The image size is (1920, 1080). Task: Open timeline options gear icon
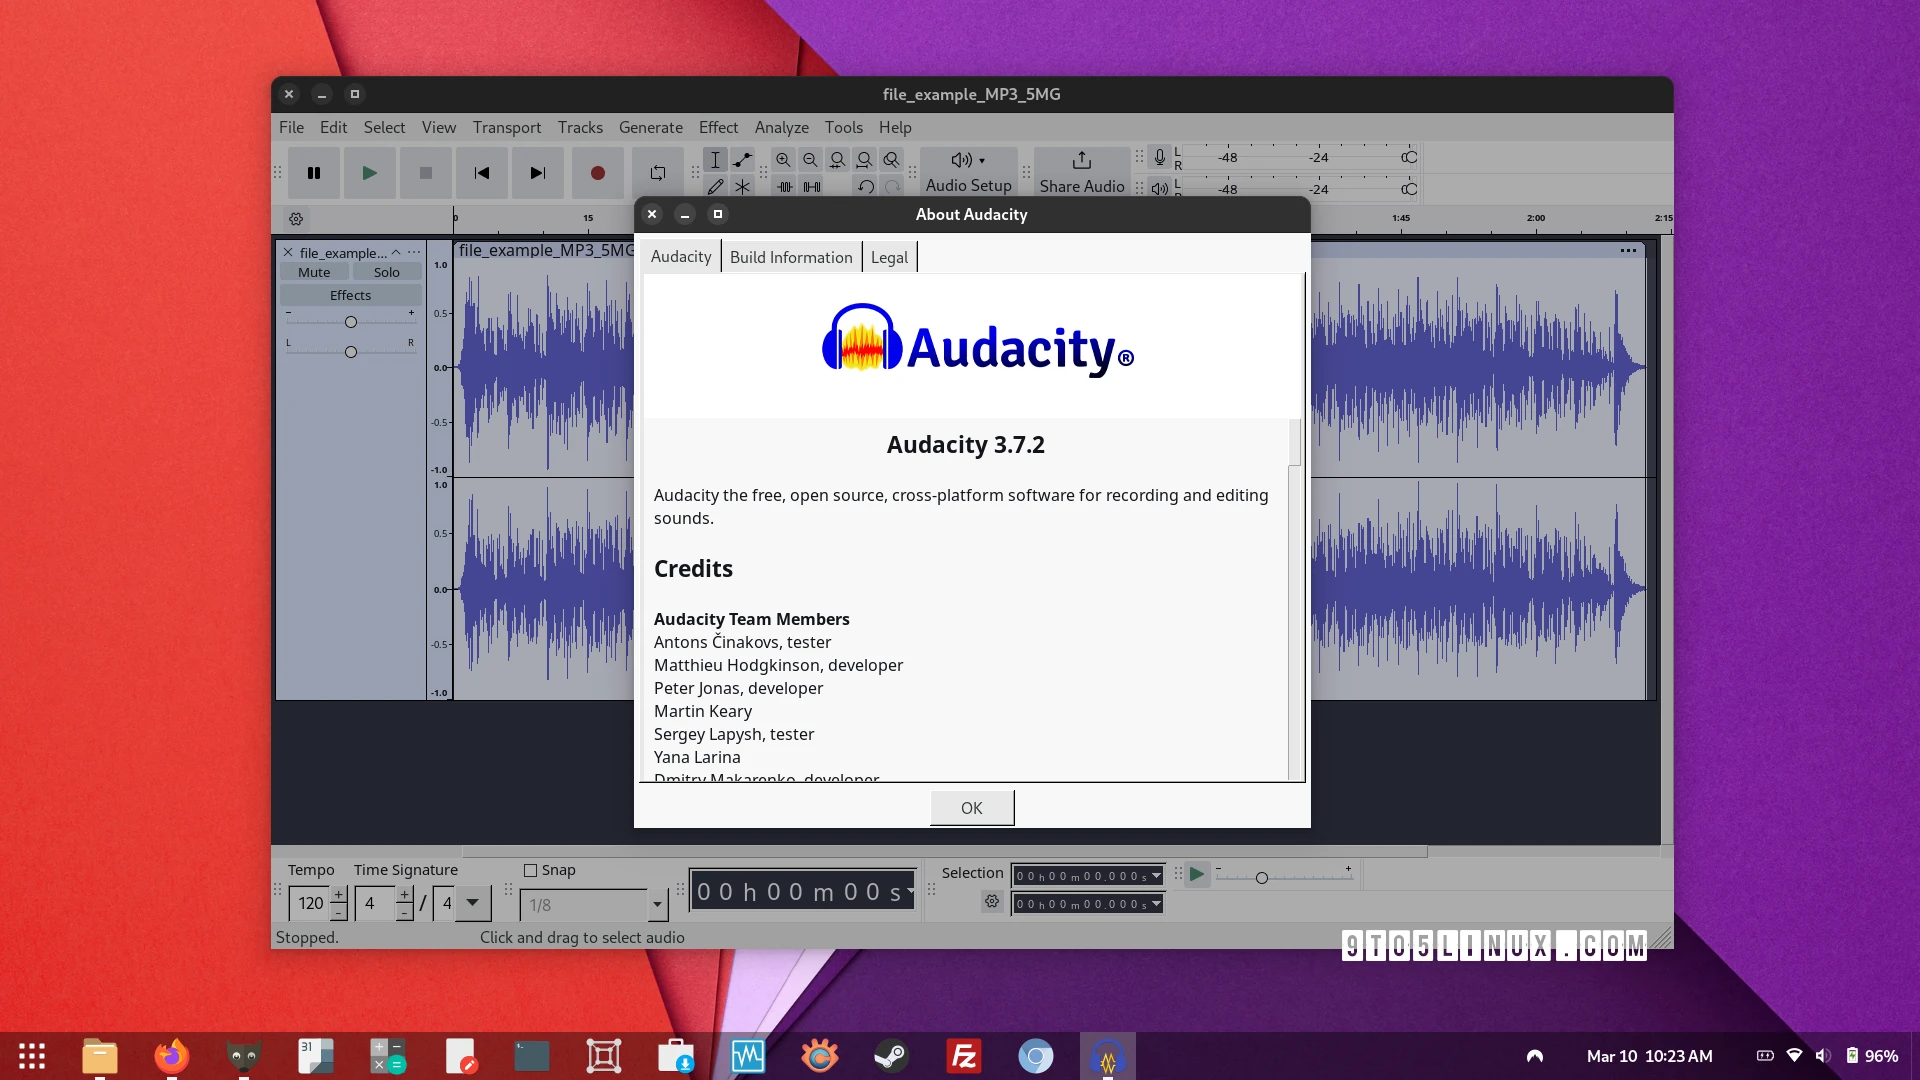(x=296, y=219)
